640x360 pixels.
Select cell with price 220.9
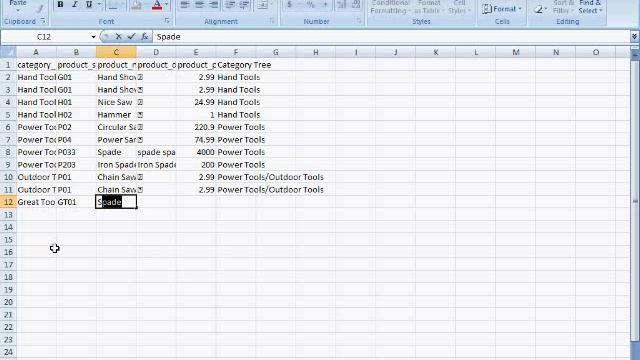tap(196, 127)
